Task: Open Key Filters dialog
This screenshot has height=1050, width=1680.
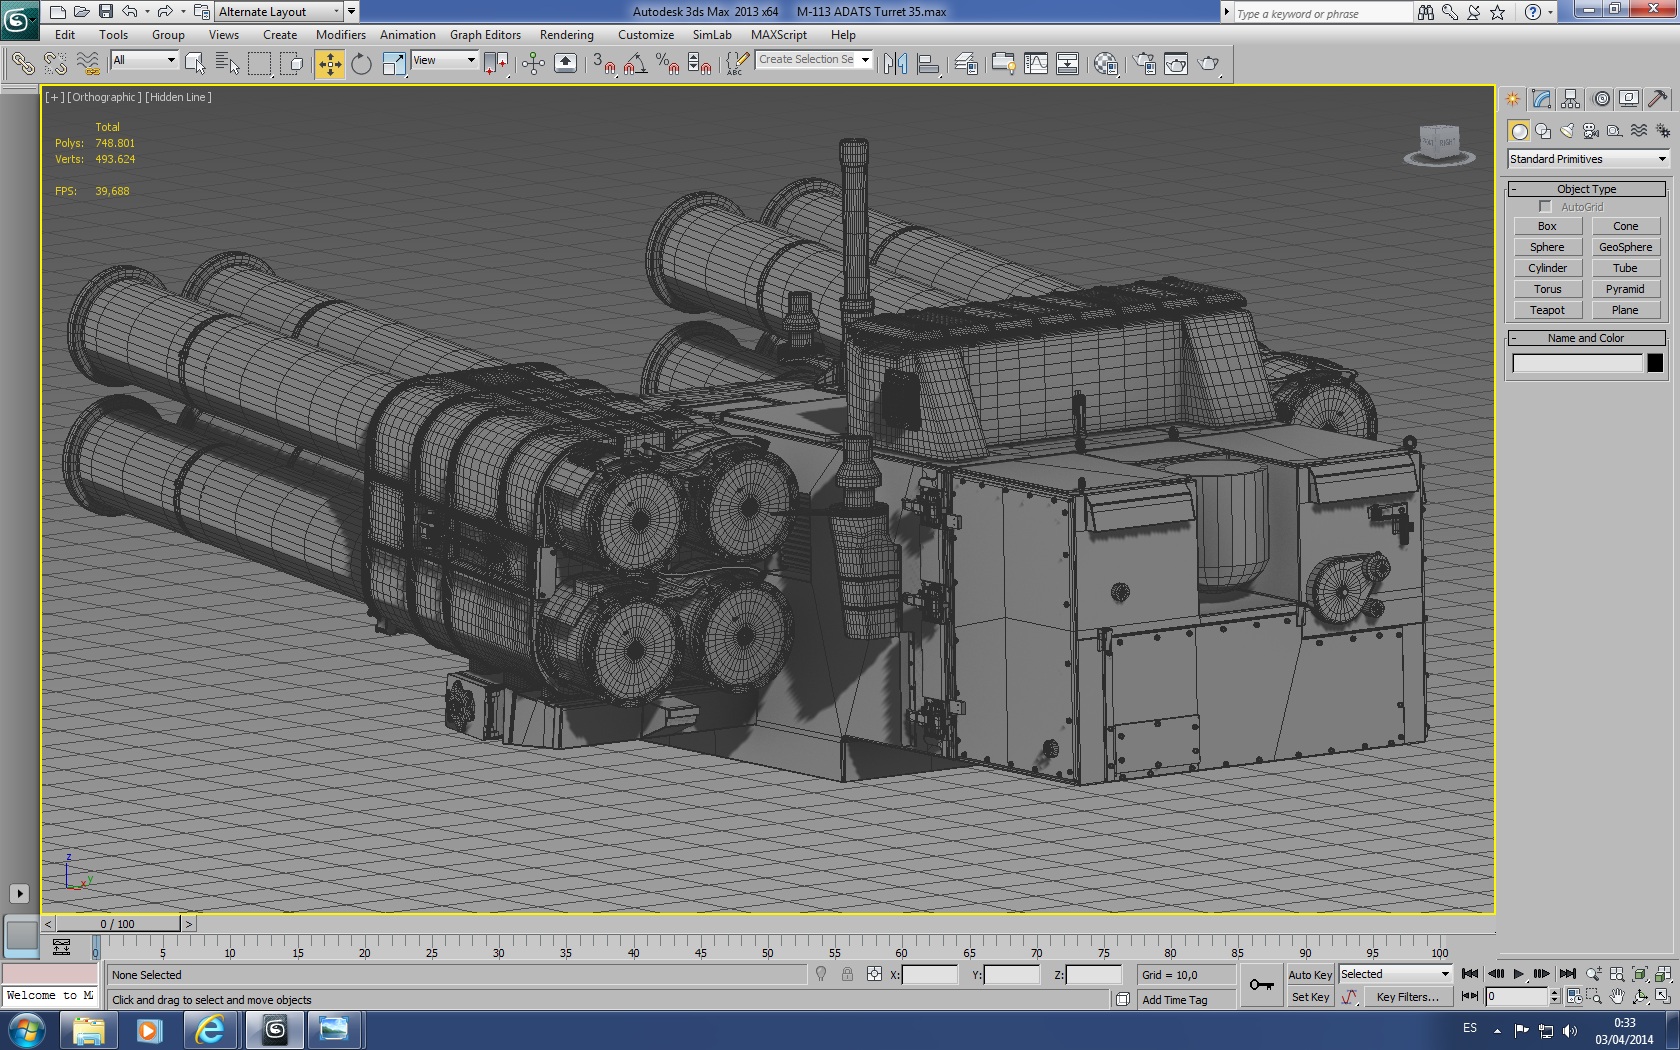Action: click(1407, 997)
